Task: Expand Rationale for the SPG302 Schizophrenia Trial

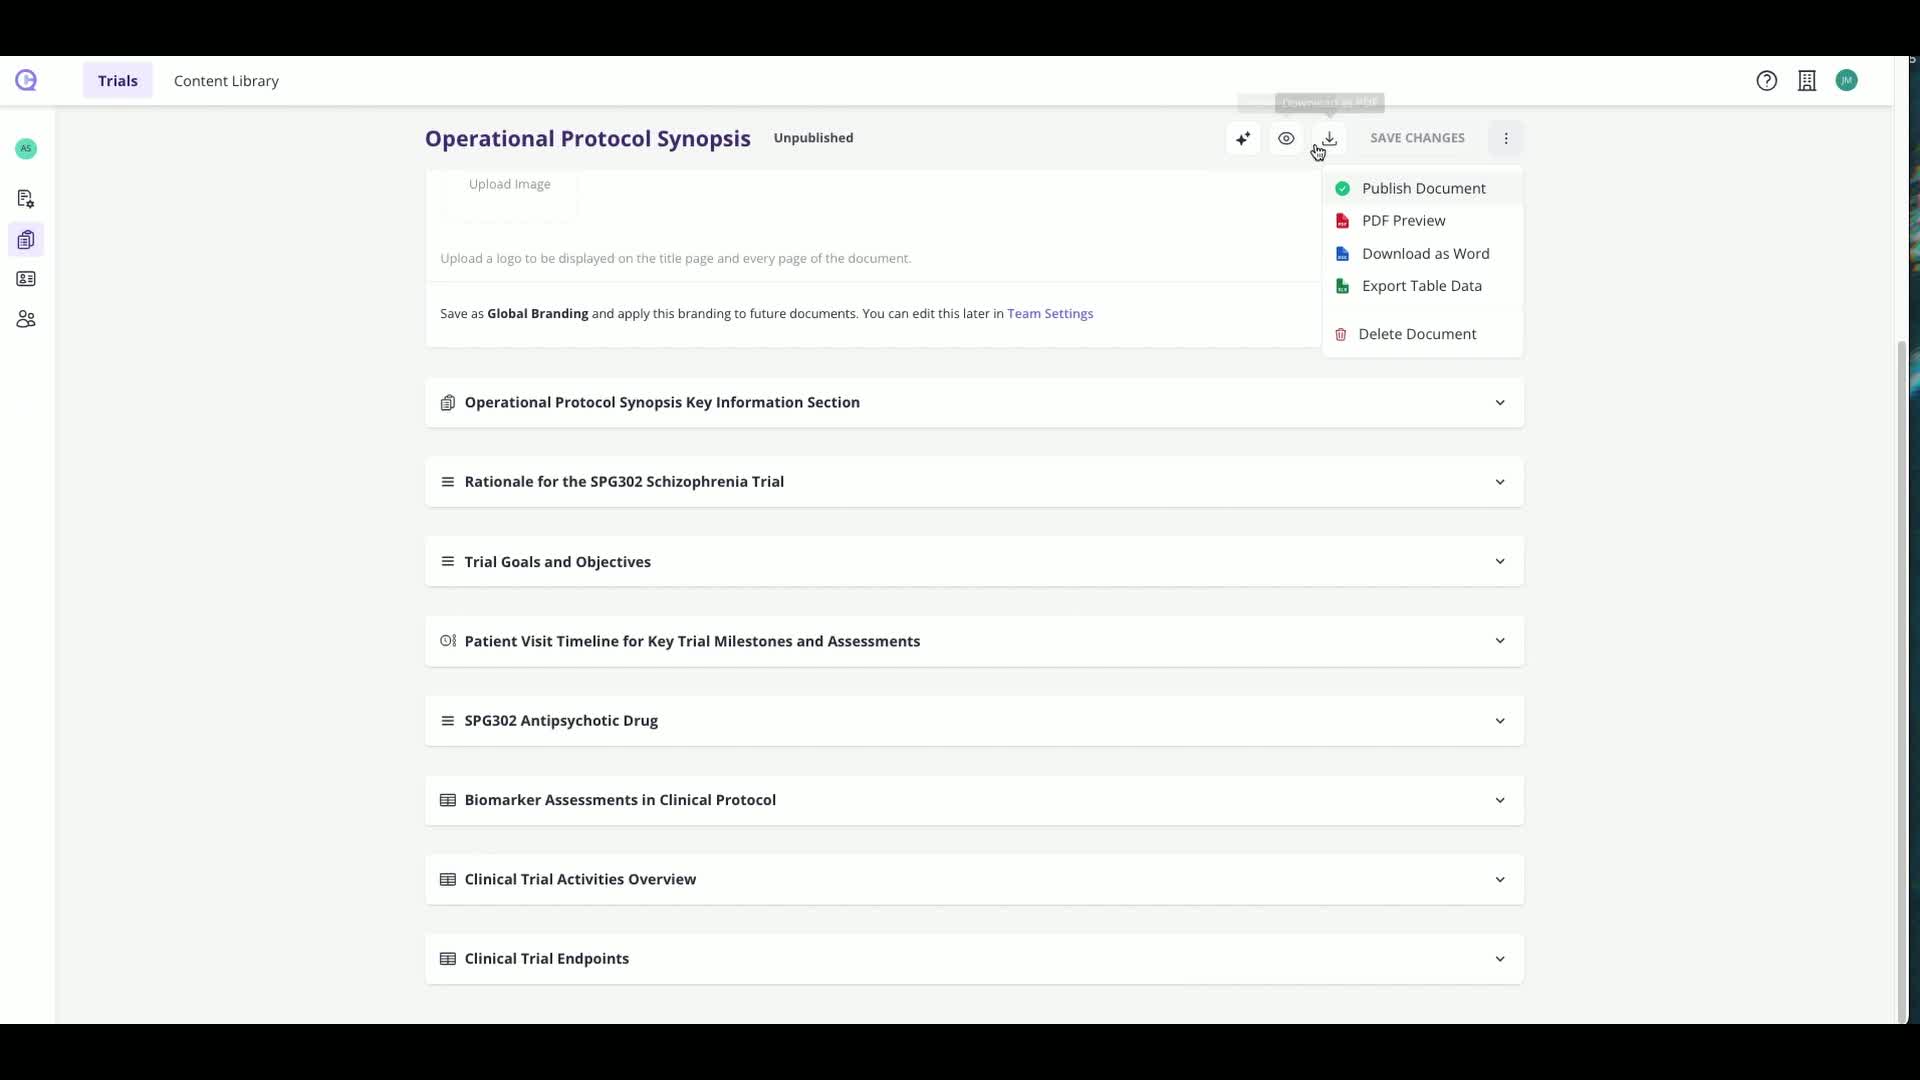Action: point(1500,482)
